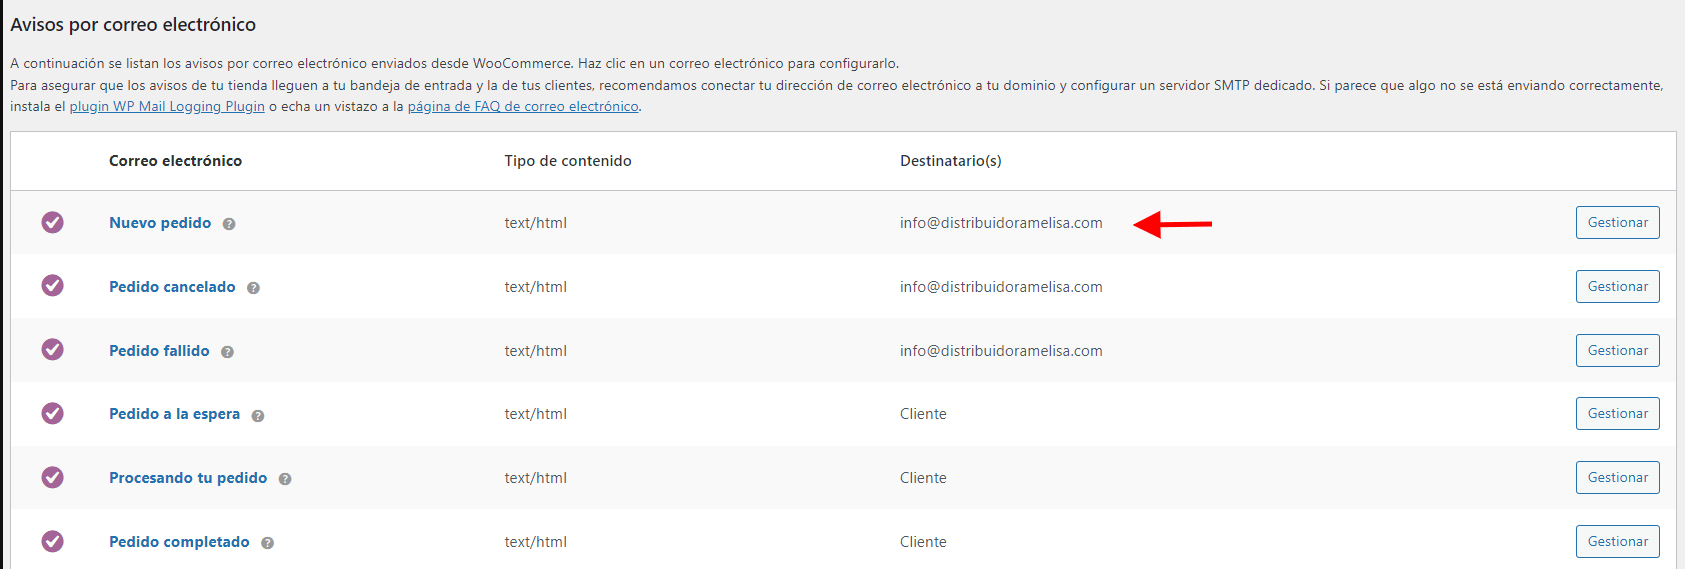Click the help tooltip icon beside Pedido cancelado
Viewport: 1685px width, 569px height.
click(253, 288)
